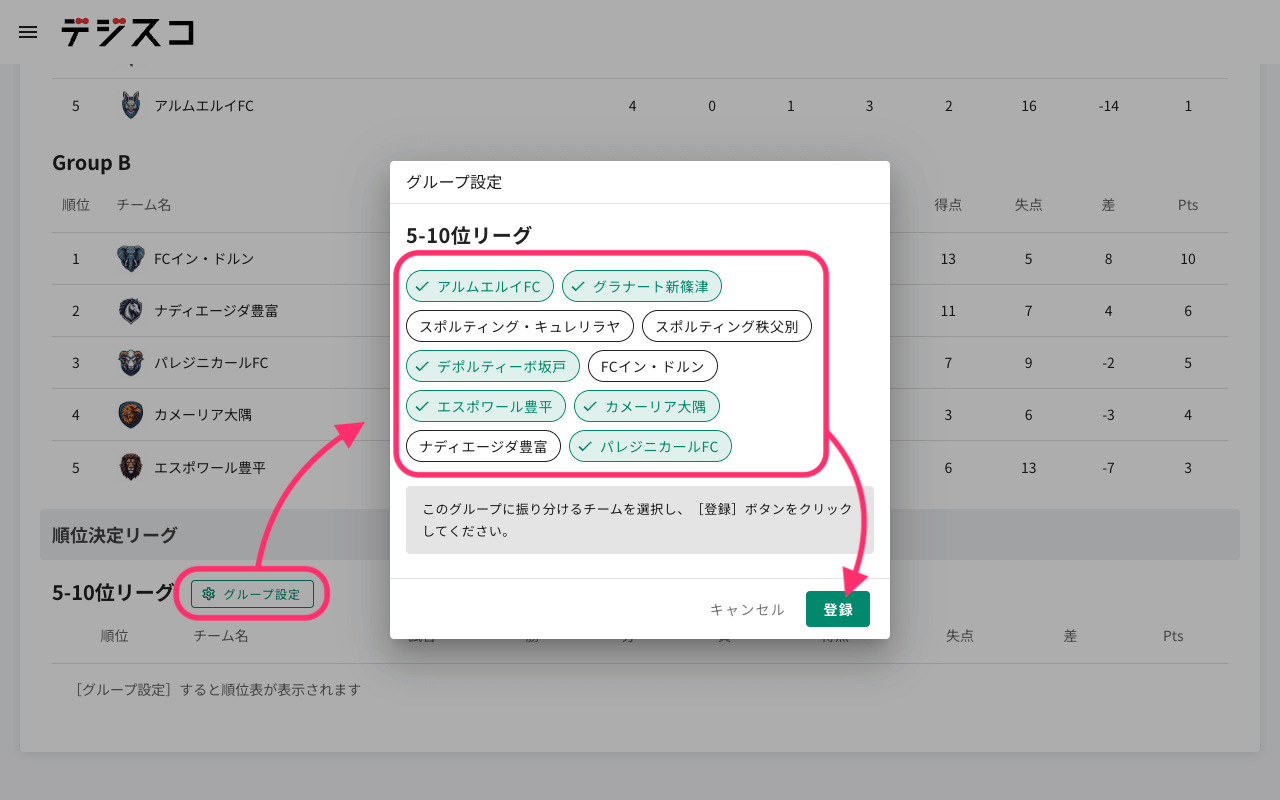Enable the ナディエージダ豊富 chip in dialog
1280x800 pixels.
pyautogui.click(x=483, y=446)
